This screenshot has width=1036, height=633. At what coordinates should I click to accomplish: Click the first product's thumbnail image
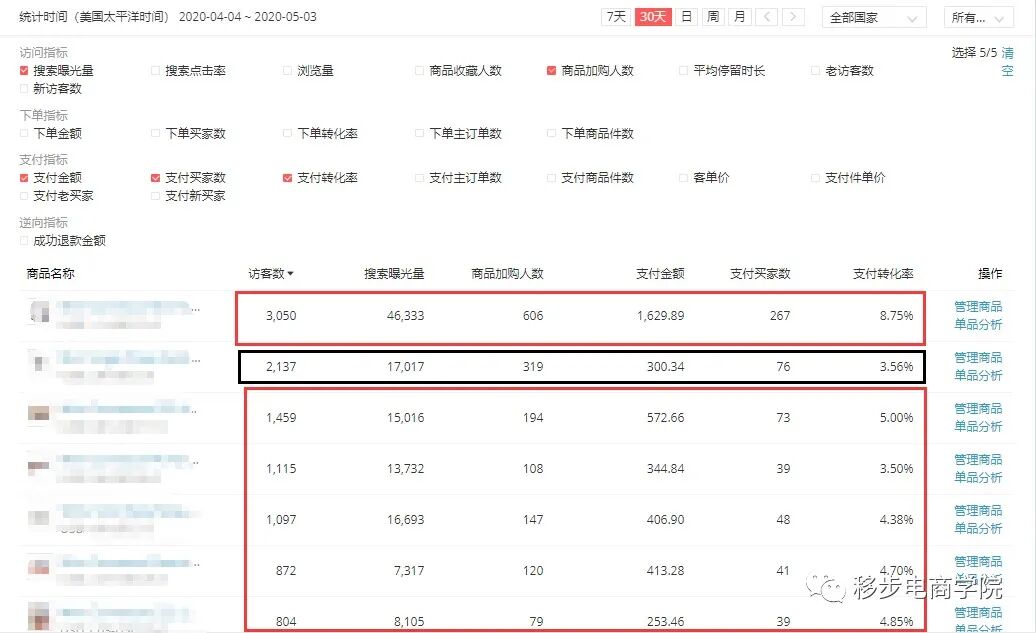point(37,312)
